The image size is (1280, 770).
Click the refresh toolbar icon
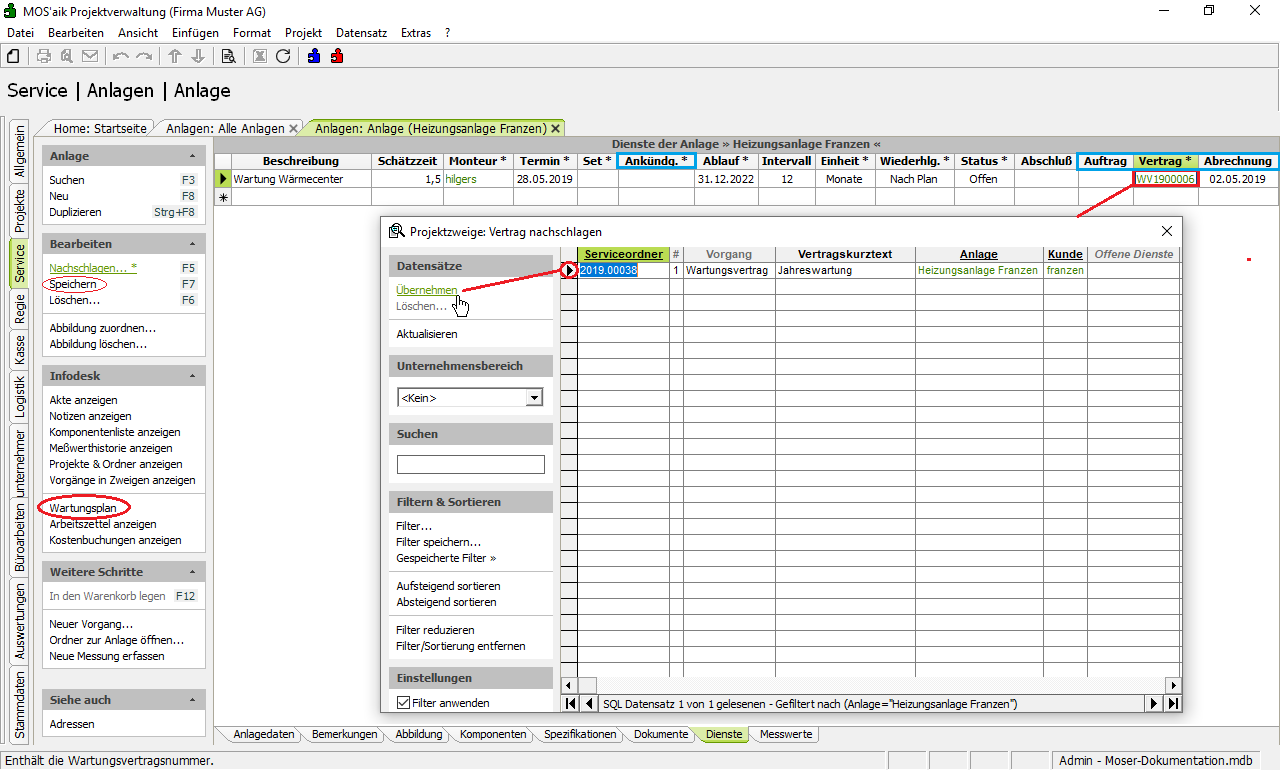coord(283,56)
